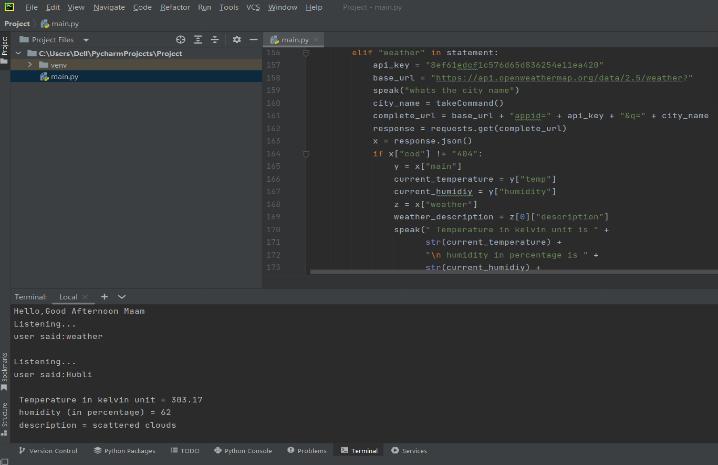Add a new terminal session with plus icon
The height and width of the screenshot is (465, 718).
coord(104,297)
